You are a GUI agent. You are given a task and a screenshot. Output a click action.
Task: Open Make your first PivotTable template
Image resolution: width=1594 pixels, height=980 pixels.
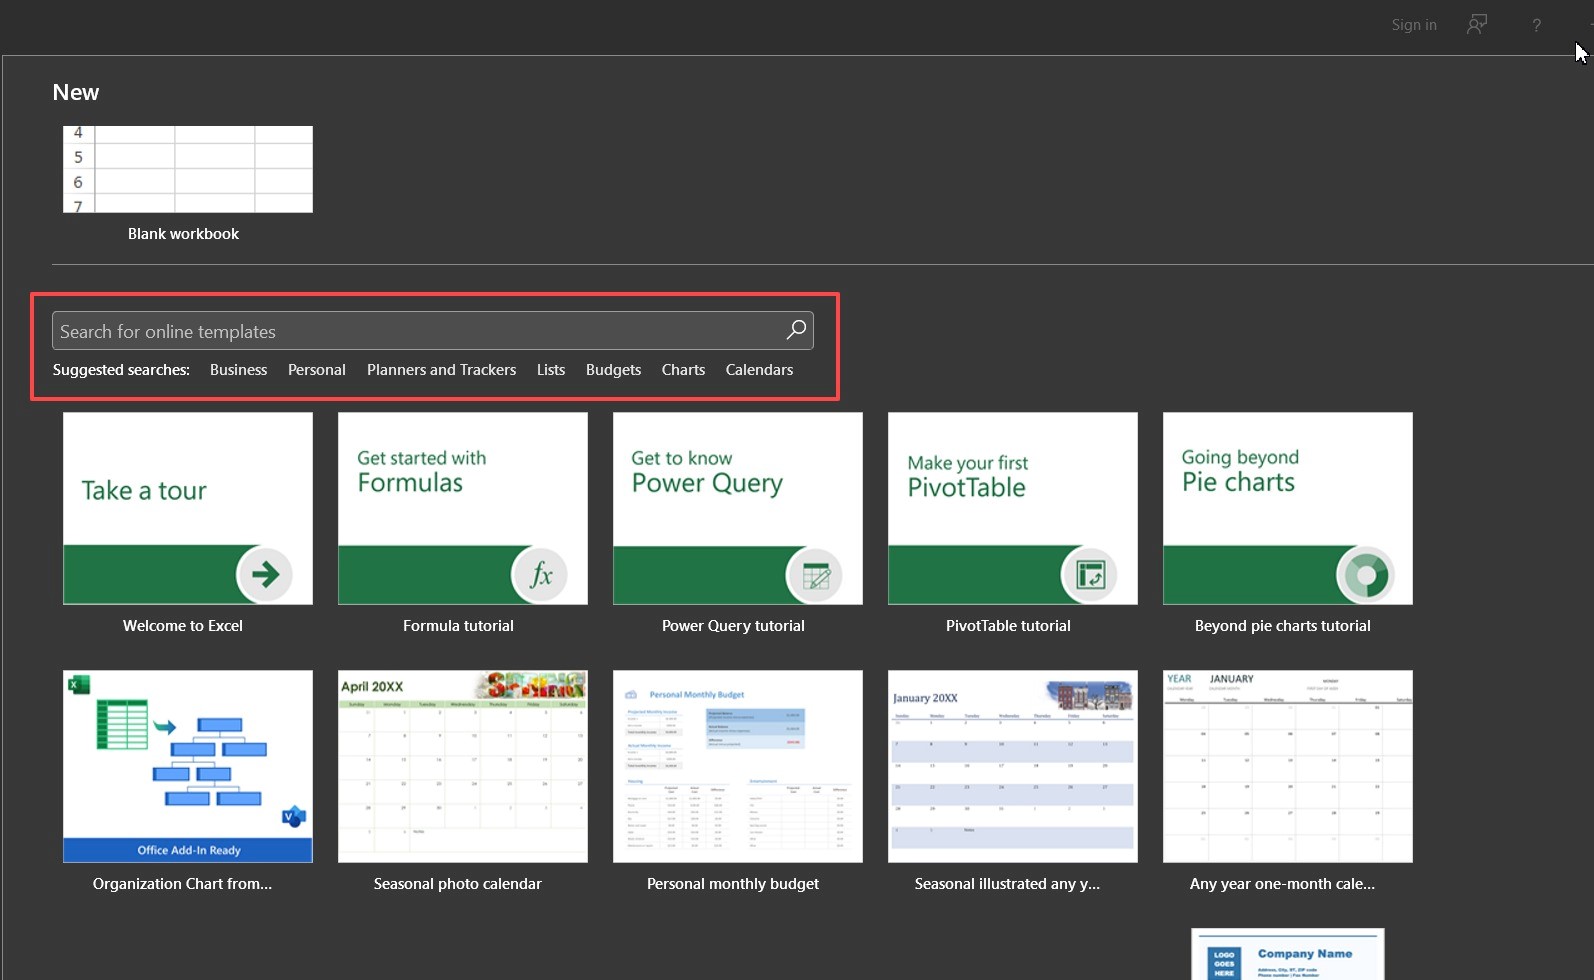[1013, 508]
